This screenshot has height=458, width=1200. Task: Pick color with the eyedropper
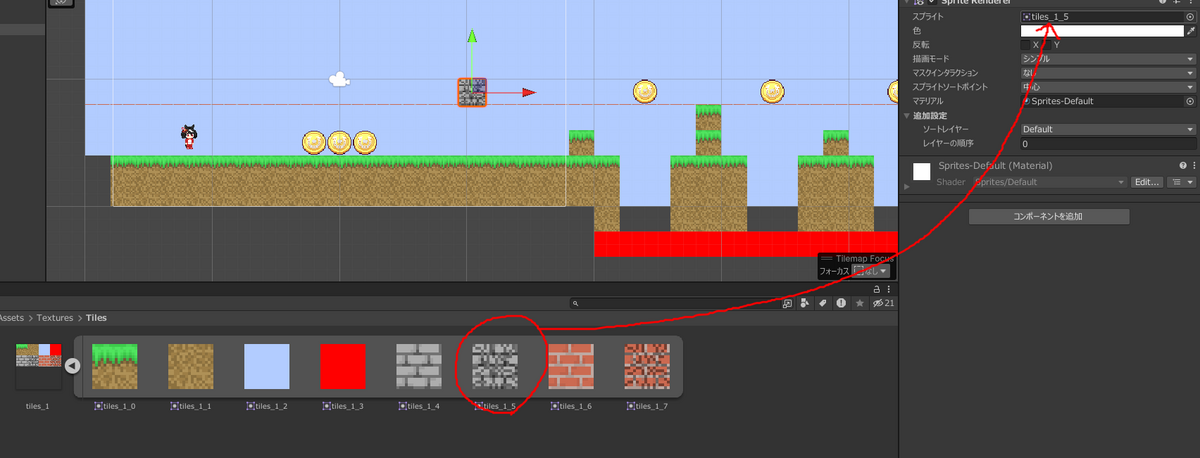pyautogui.click(x=1190, y=31)
